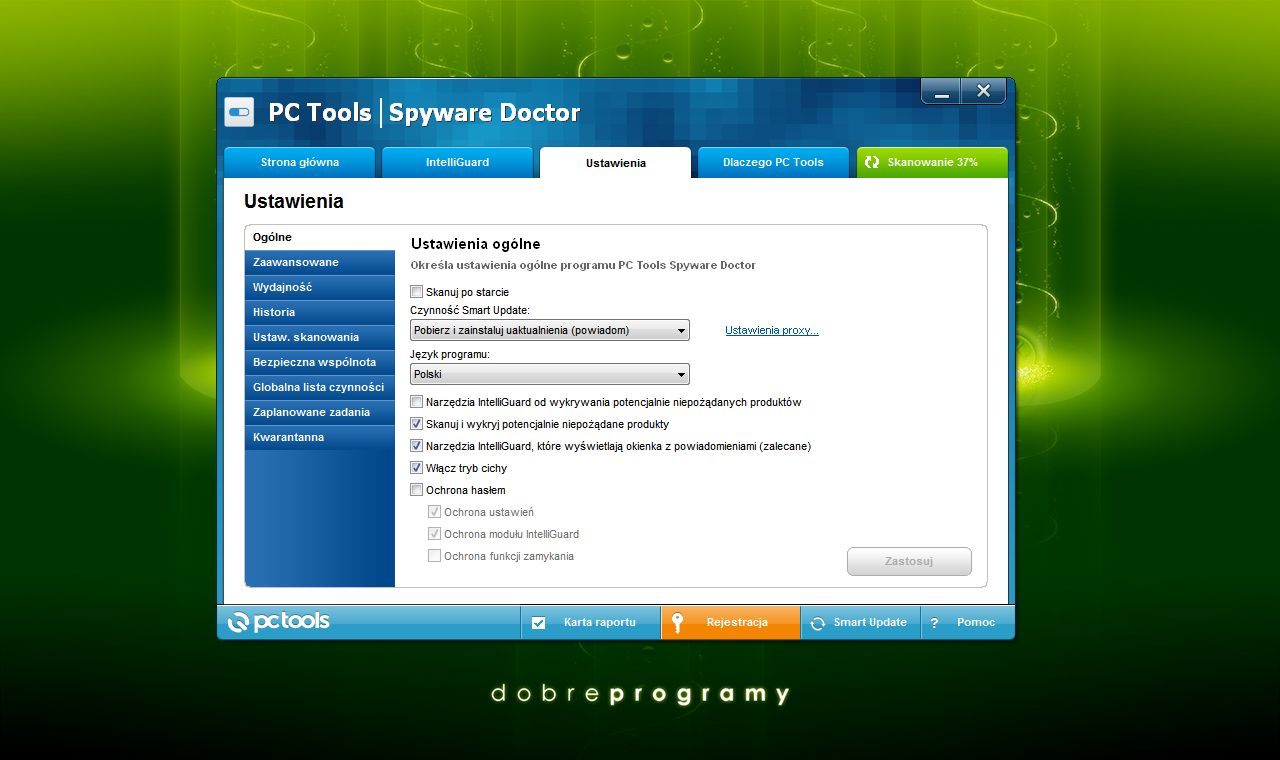Uncheck Skanuj i wykryj potencjalnie niepożądane produkty
This screenshot has width=1280, height=760.
[417, 424]
